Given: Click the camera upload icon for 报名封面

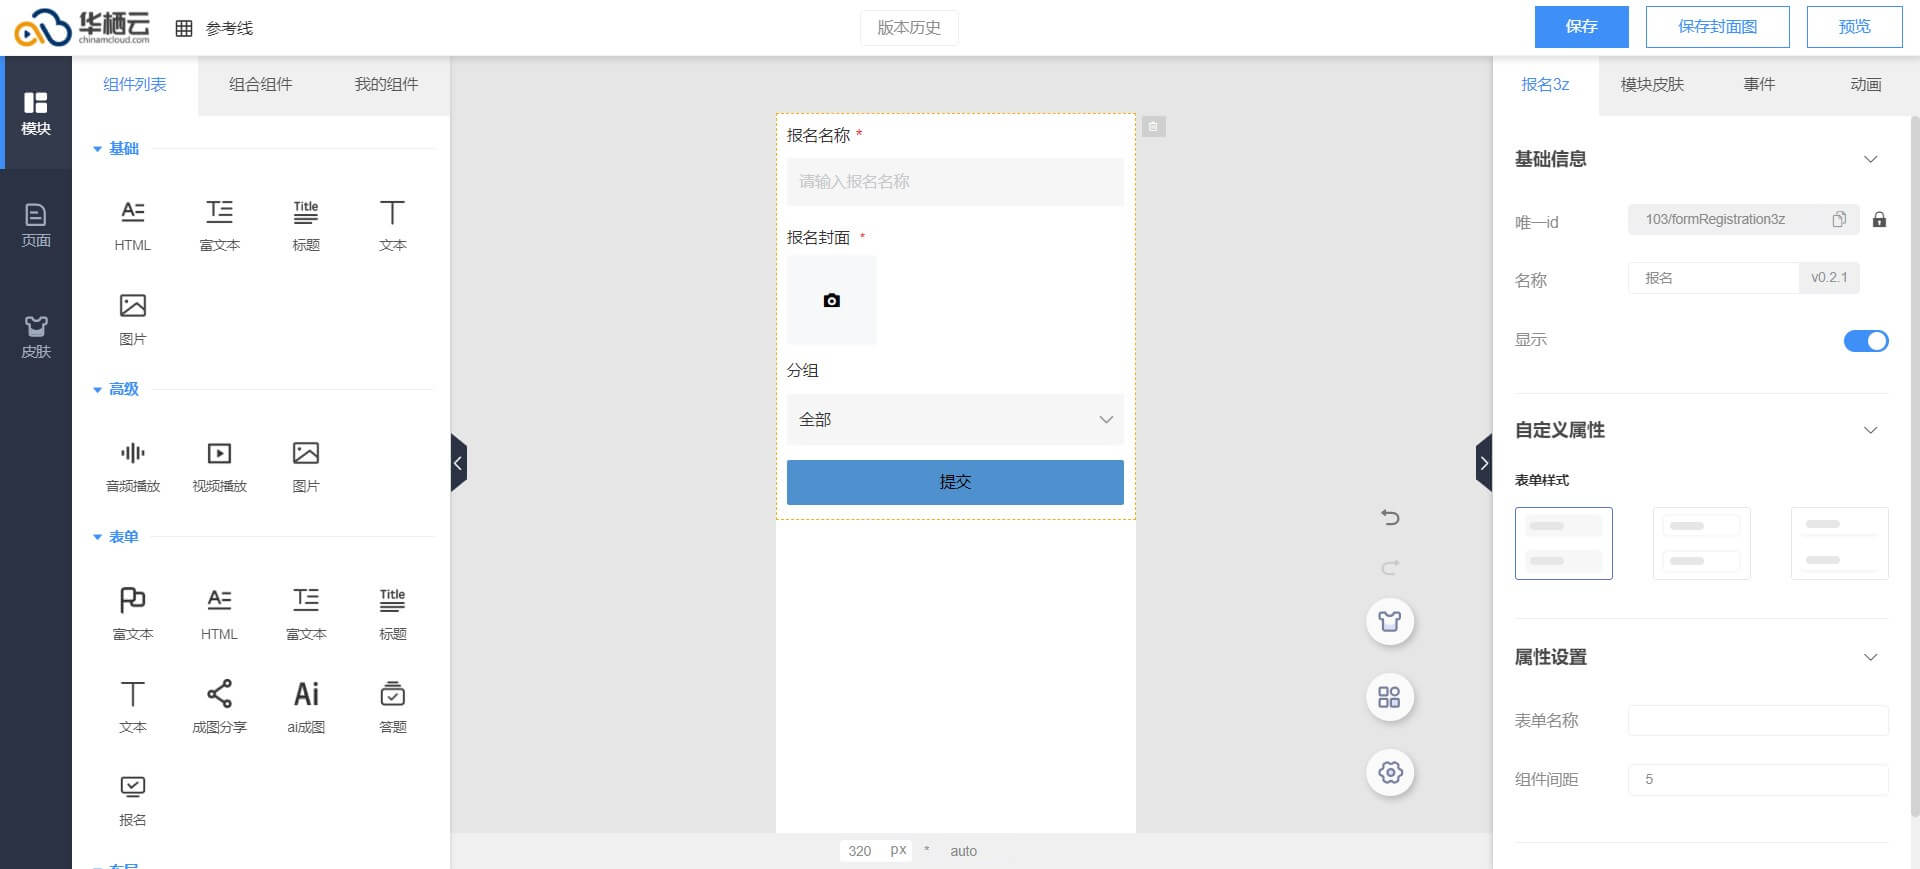Looking at the screenshot, I should 831,300.
